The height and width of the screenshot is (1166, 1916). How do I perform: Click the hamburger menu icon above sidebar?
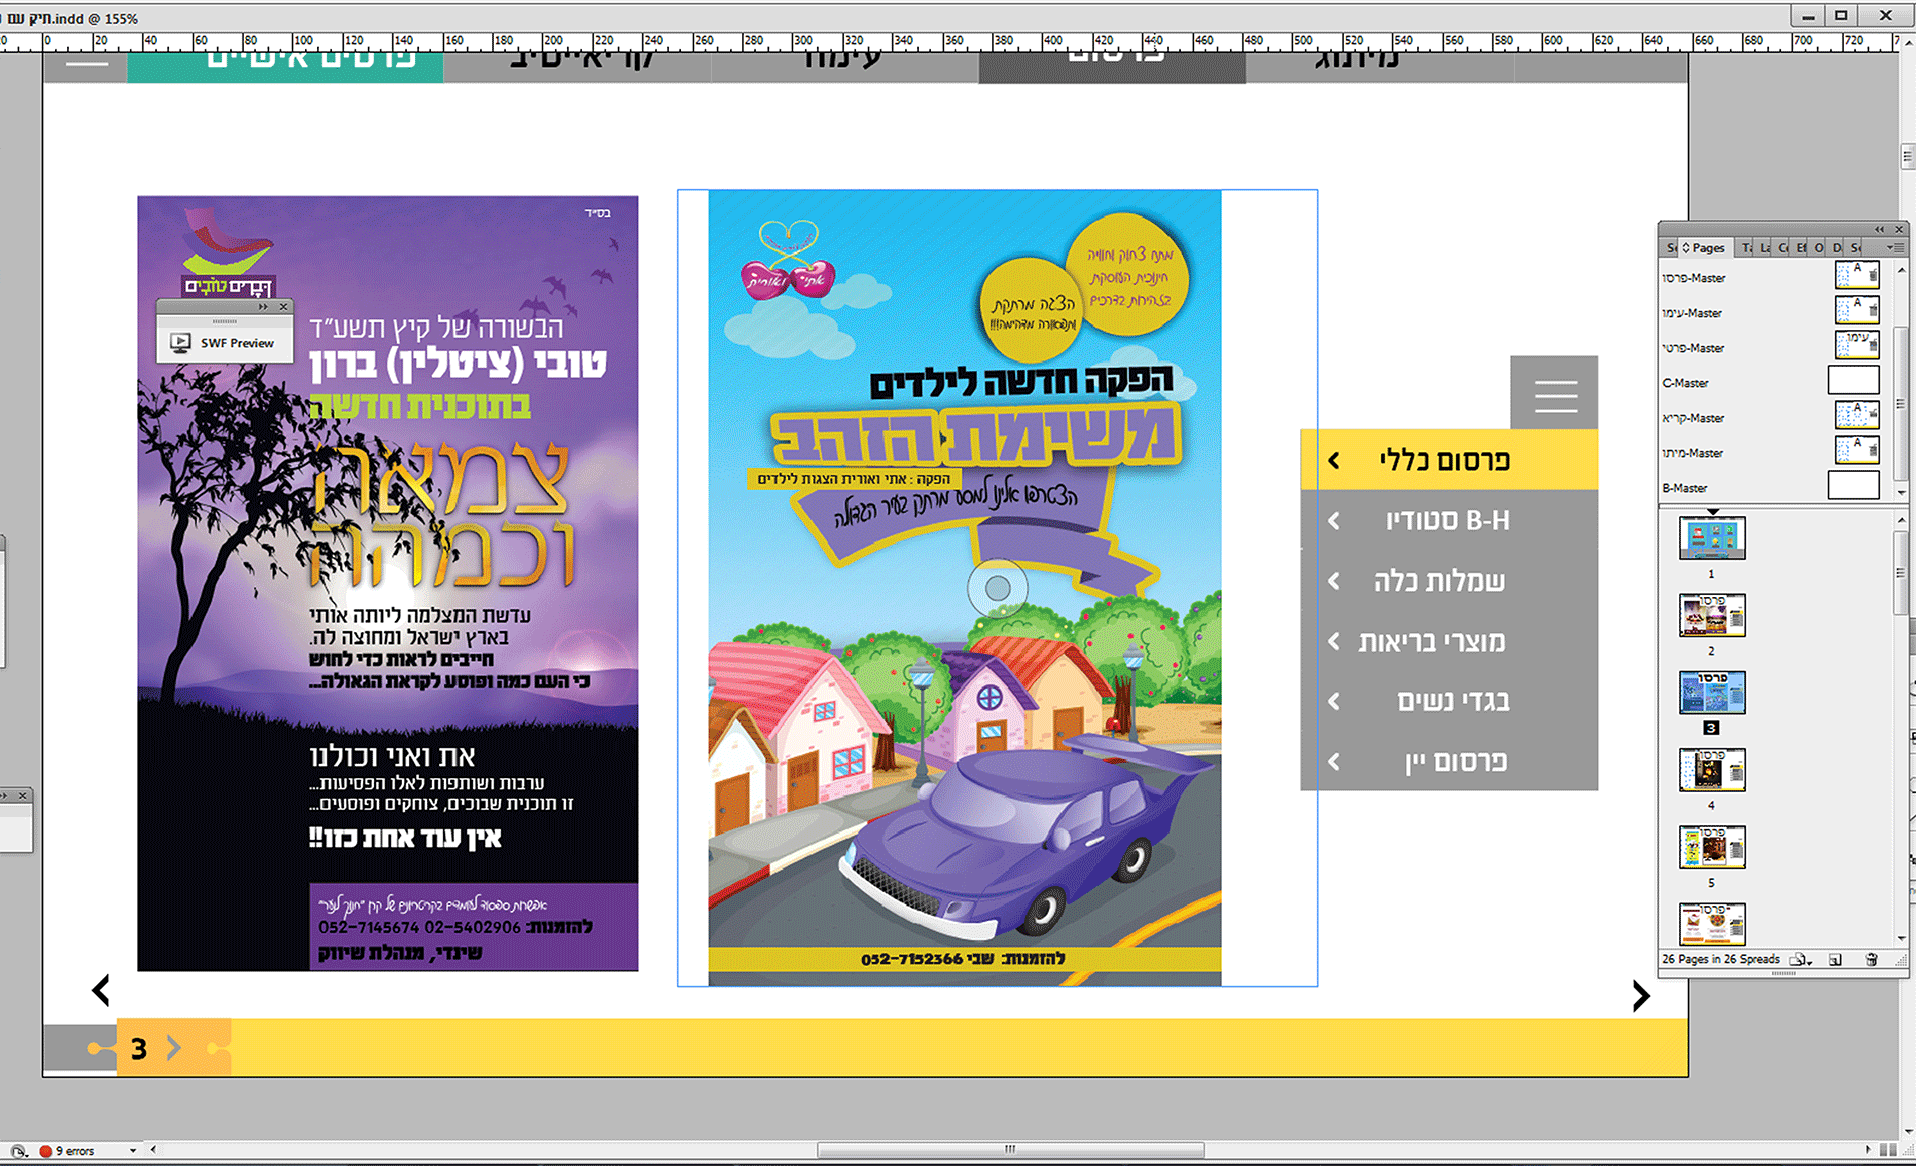tap(1555, 395)
